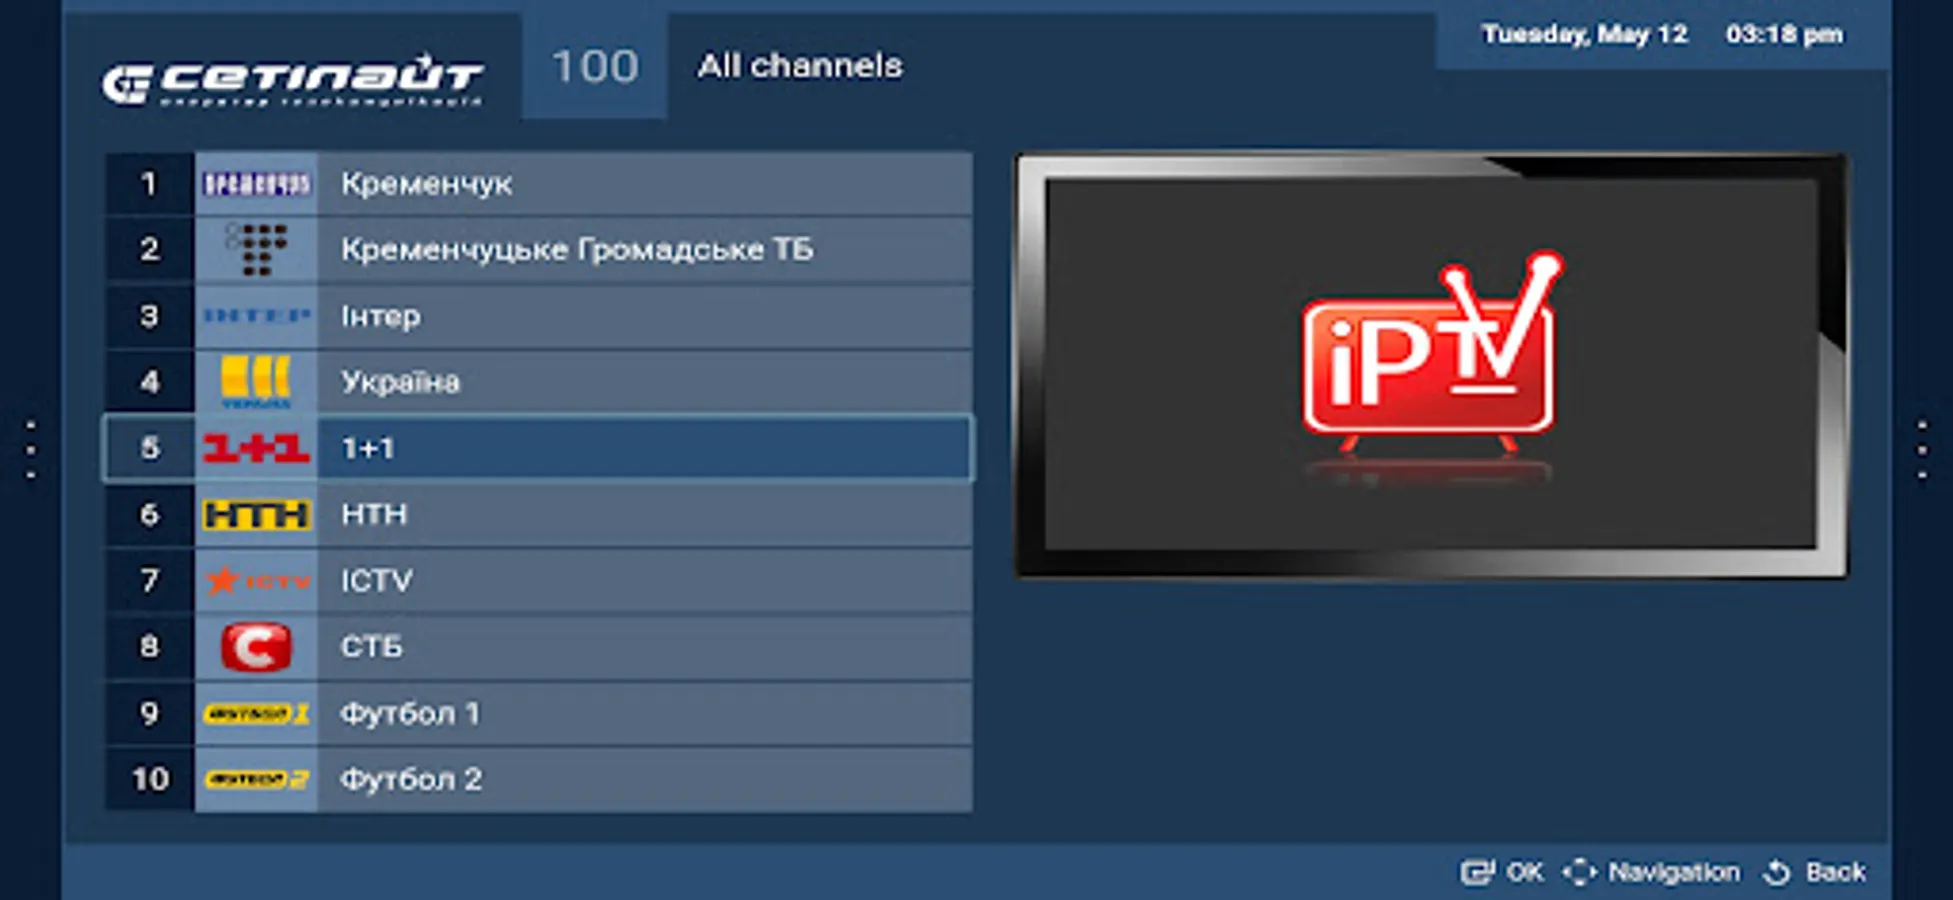Choose the Україна channel name
Image resolution: width=1953 pixels, height=900 pixels.
point(400,382)
